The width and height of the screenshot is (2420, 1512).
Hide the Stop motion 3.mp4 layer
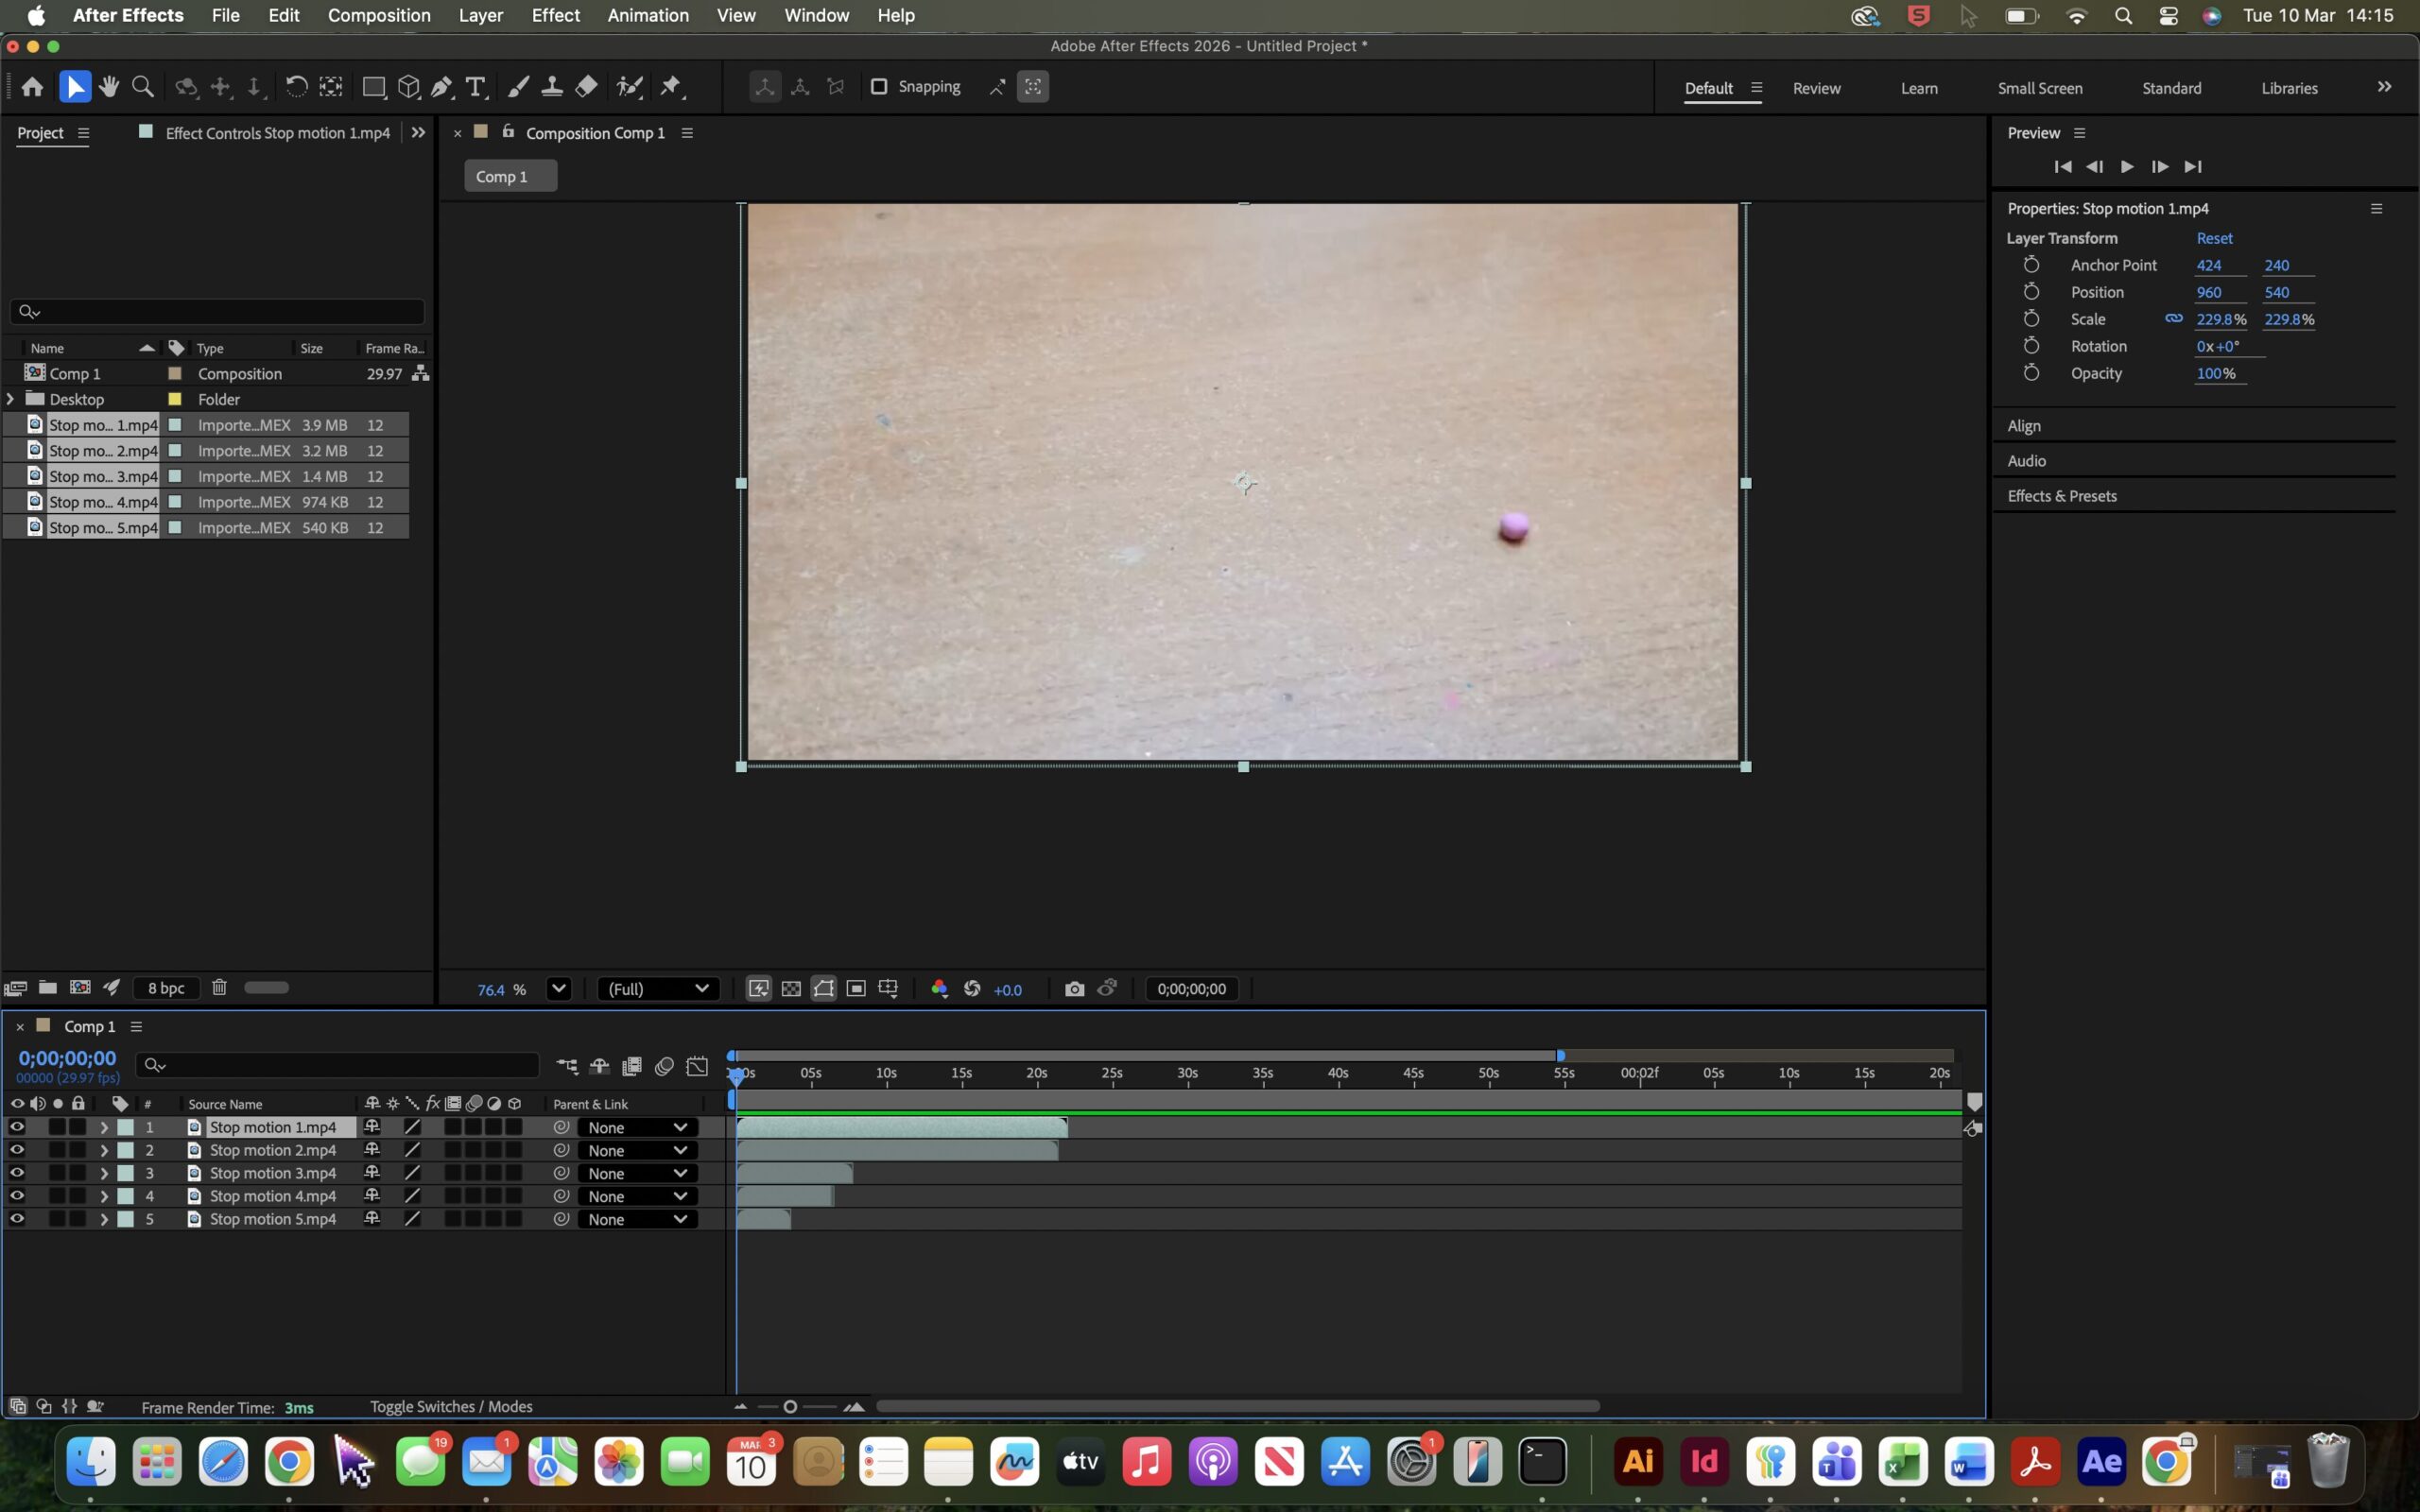17,1173
